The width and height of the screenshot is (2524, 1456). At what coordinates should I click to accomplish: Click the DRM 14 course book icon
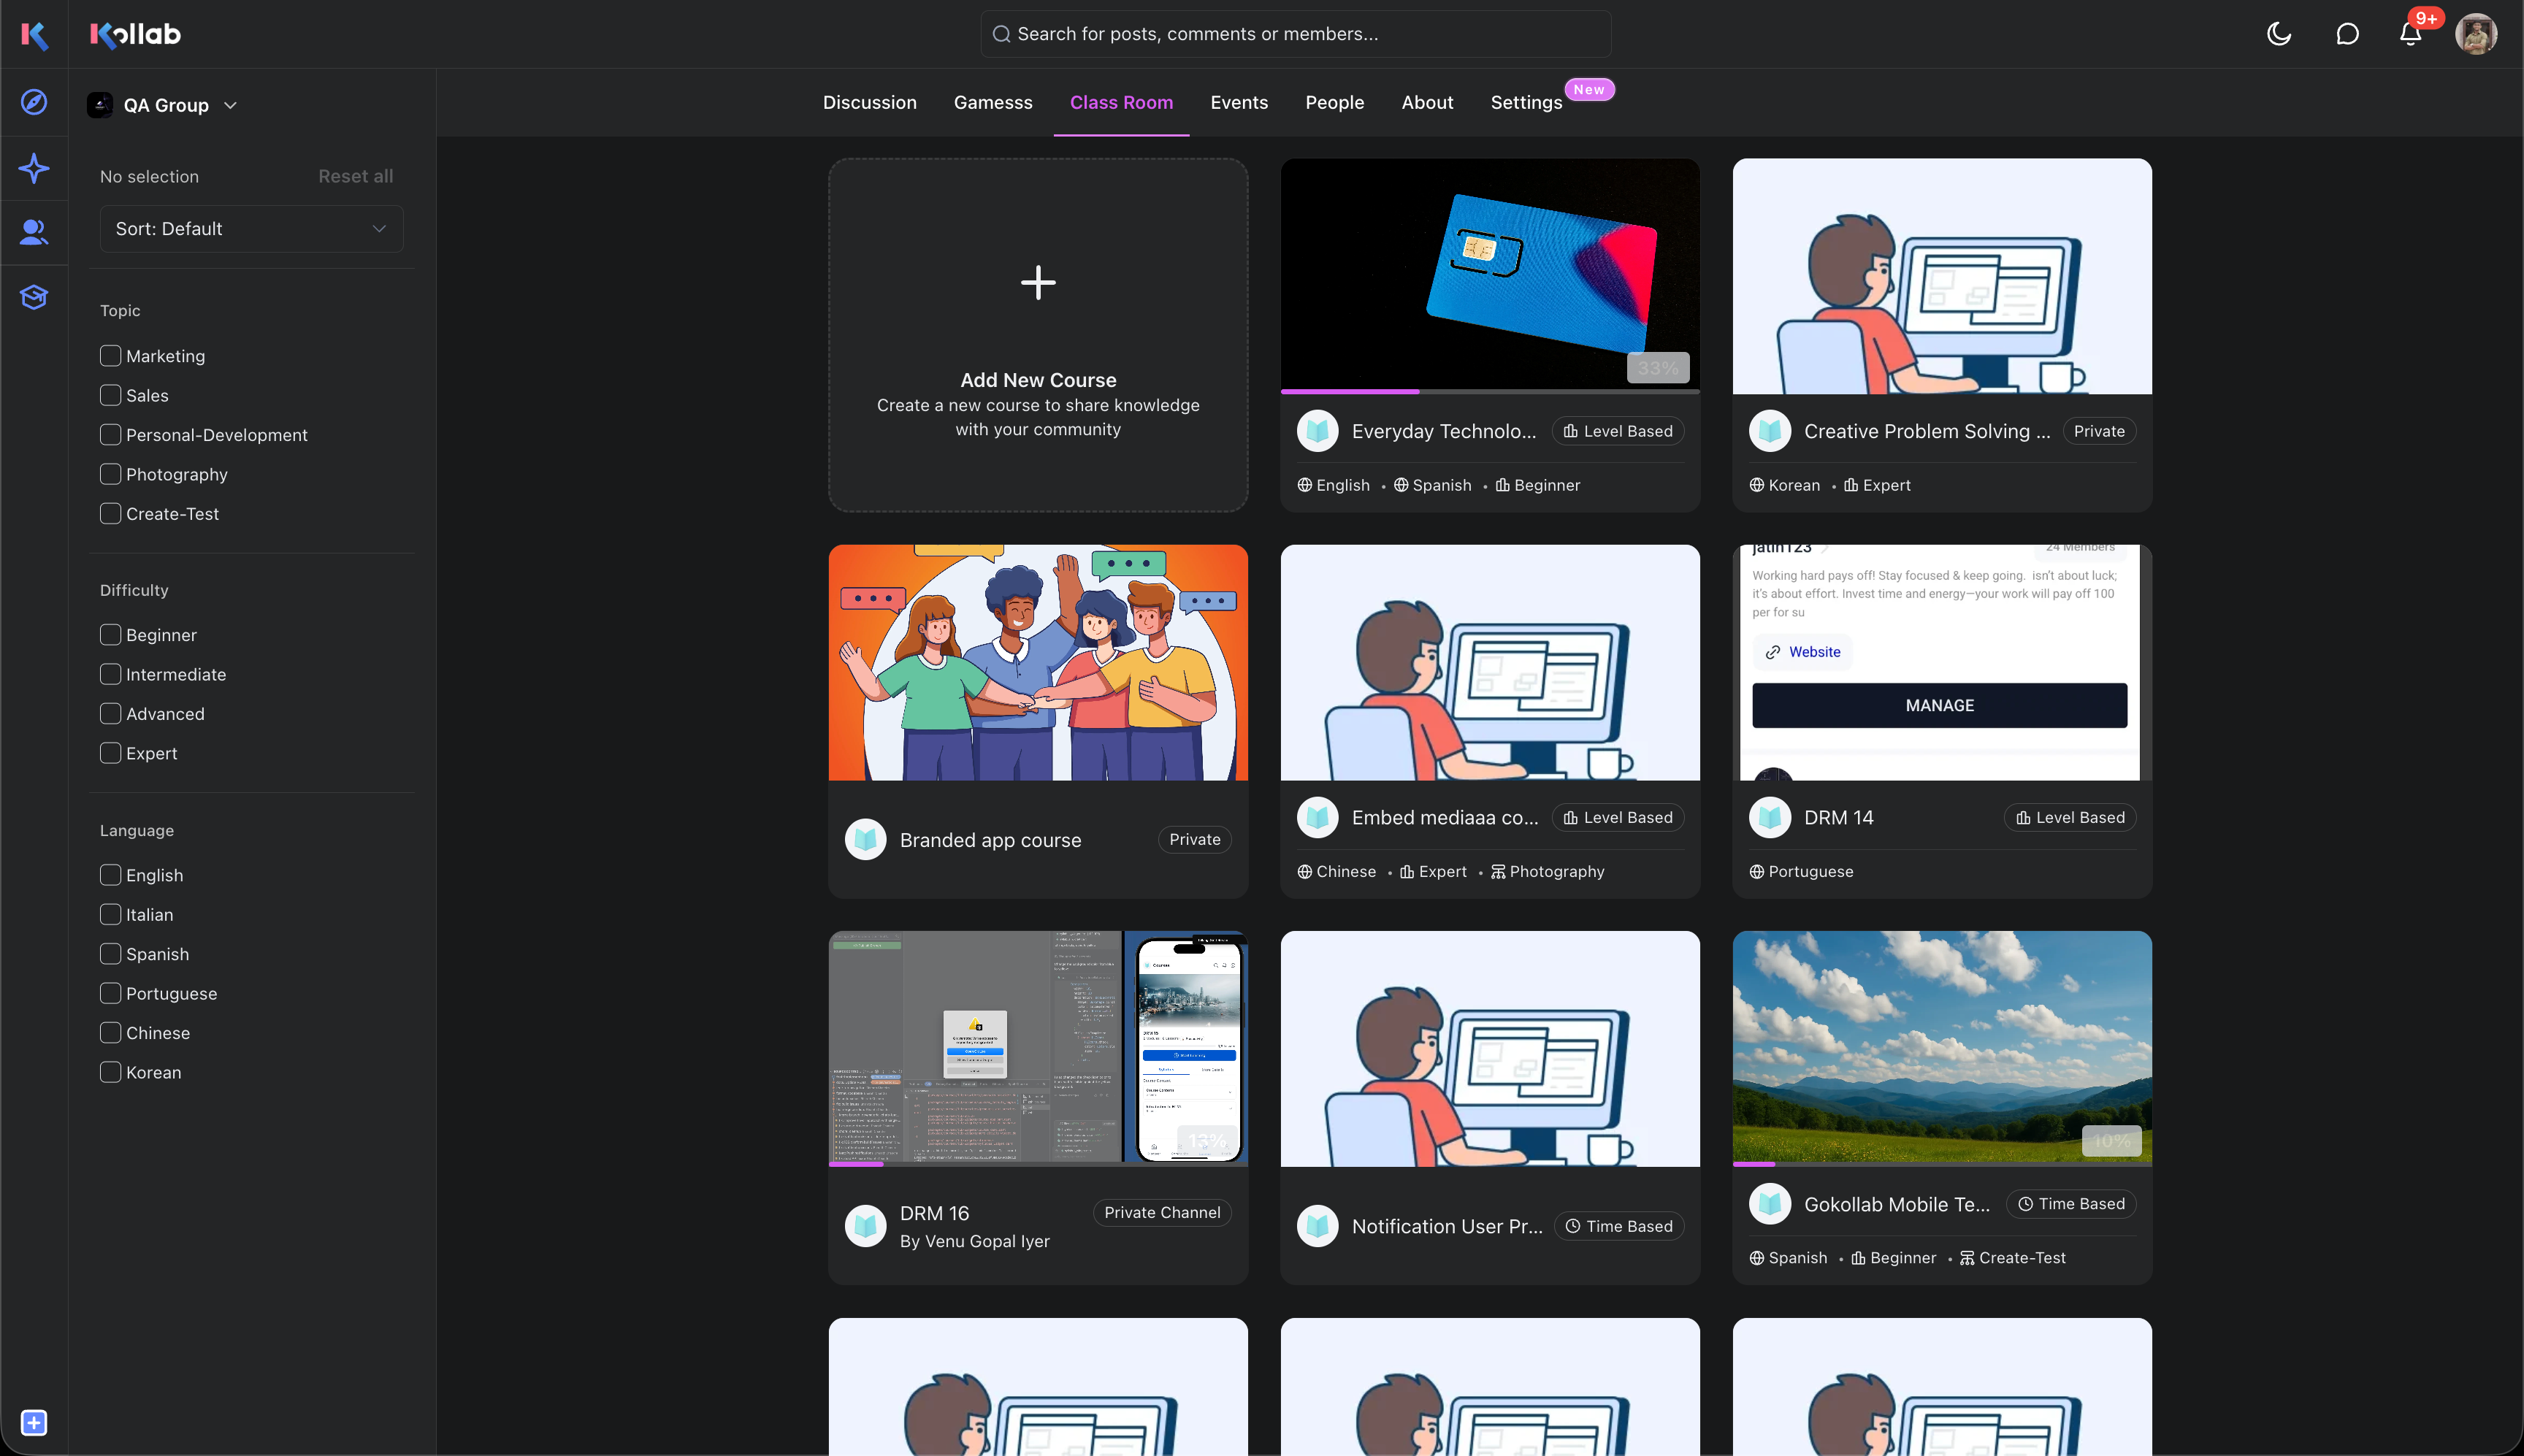pos(1769,817)
